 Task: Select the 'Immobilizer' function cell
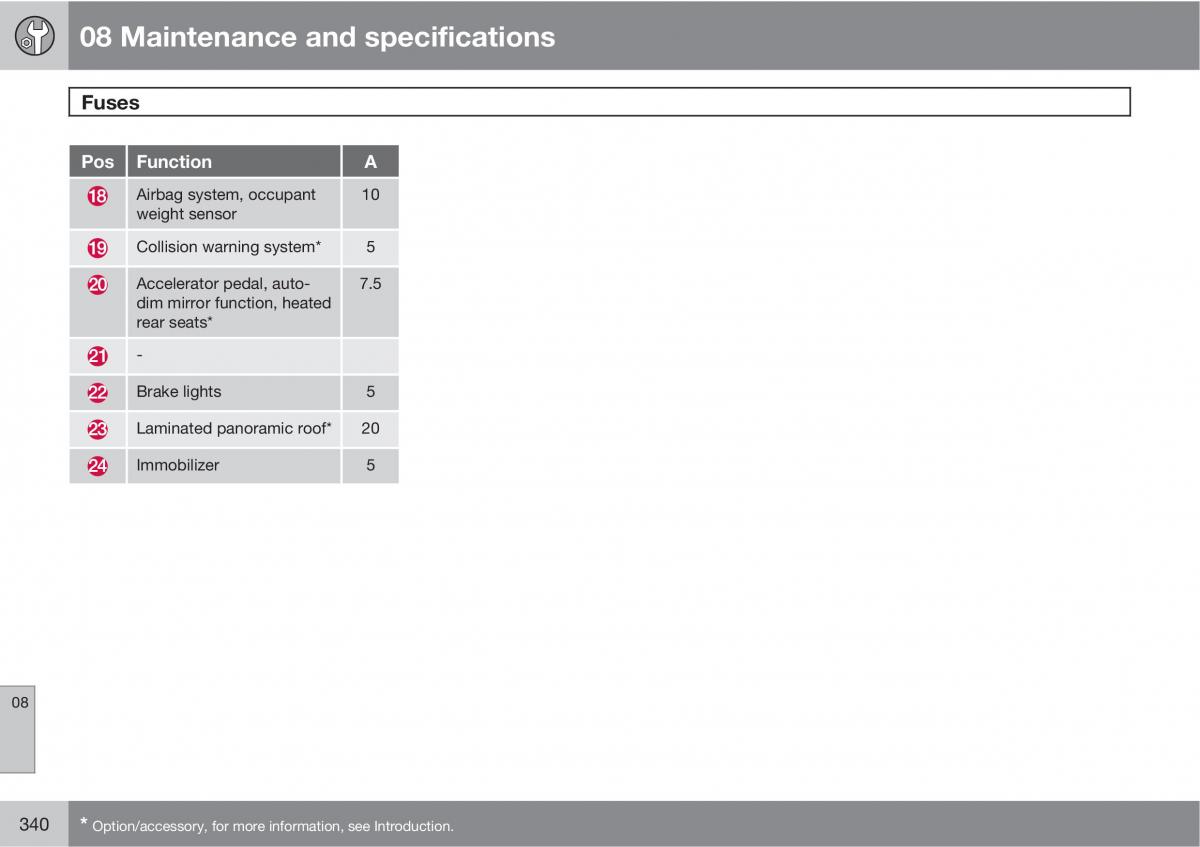coord(178,465)
